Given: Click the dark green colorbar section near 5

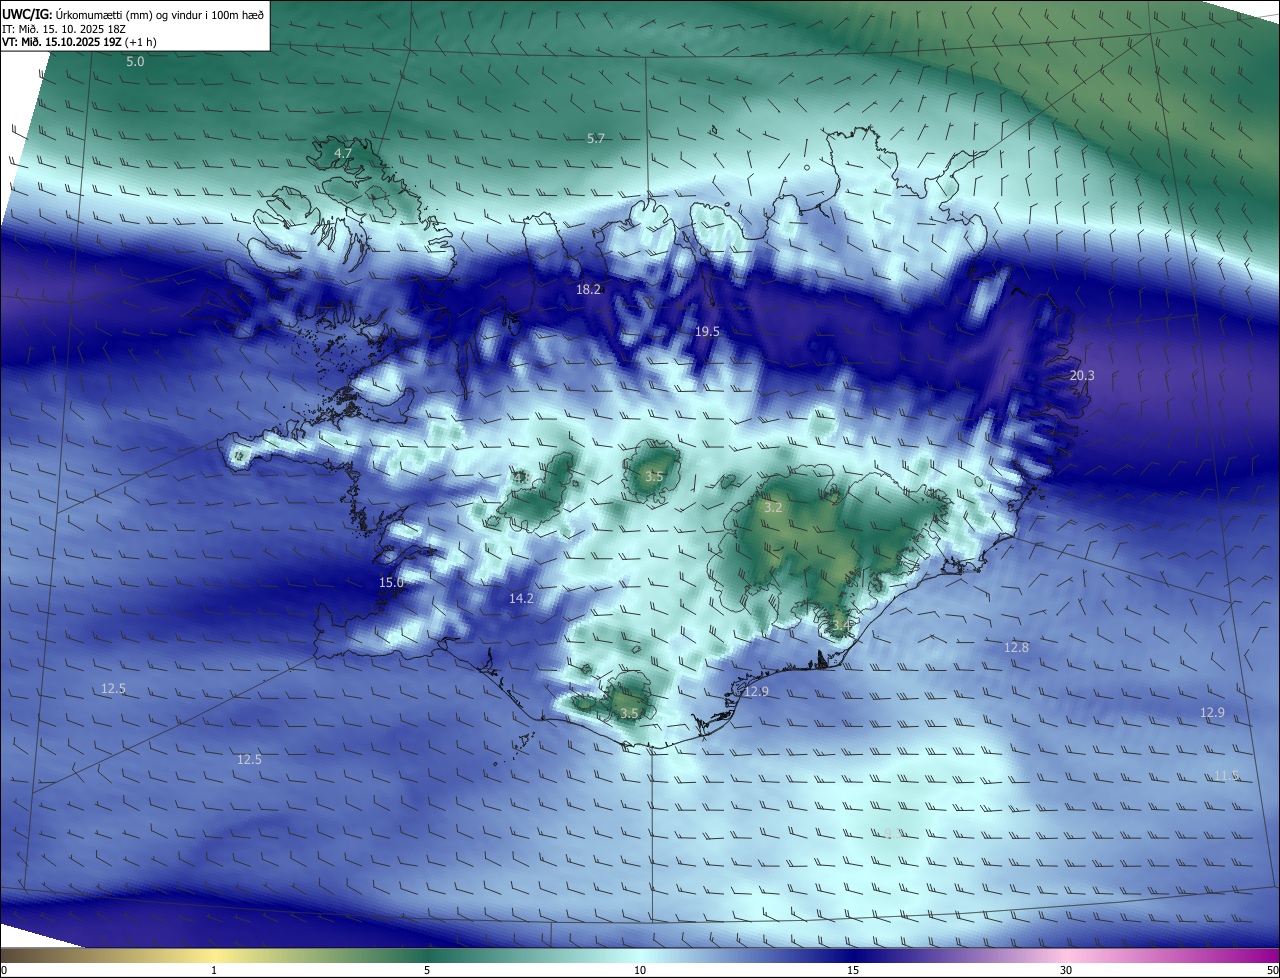Looking at the screenshot, I should (x=427, y=956).
